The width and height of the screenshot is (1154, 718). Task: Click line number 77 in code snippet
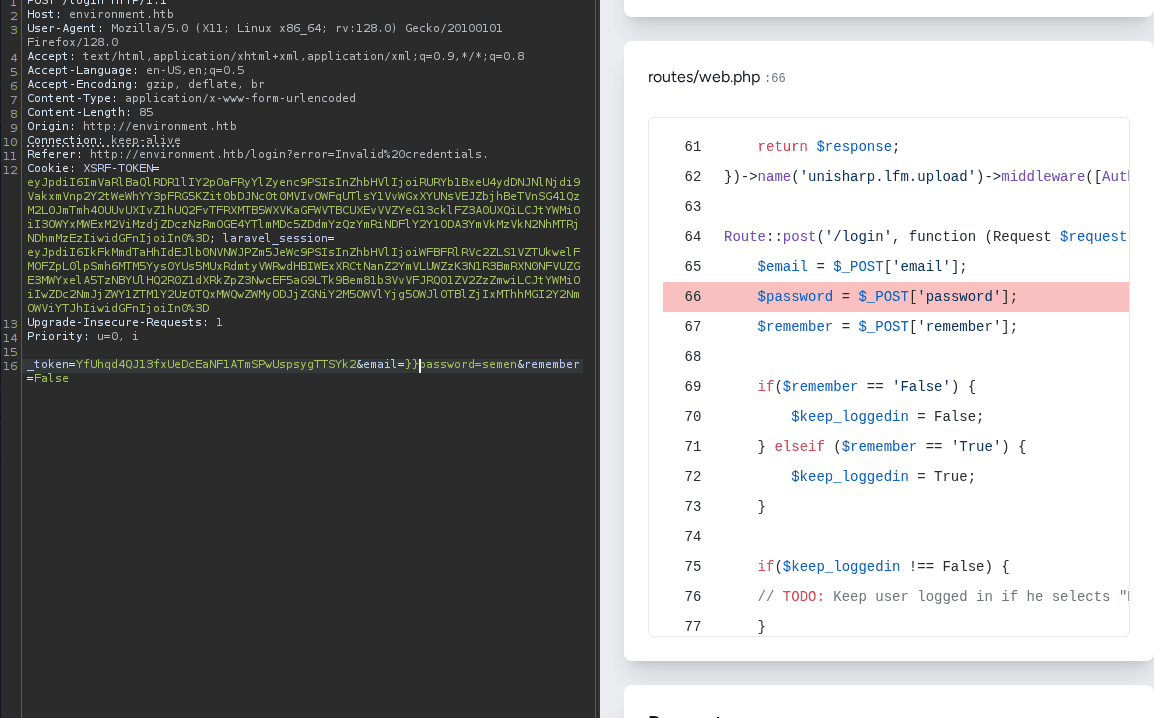[x=693, y=626]
